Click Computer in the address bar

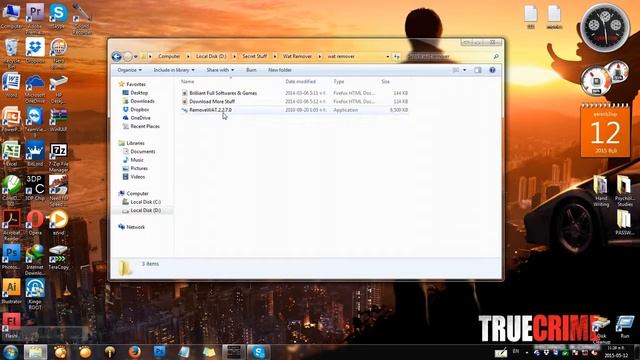[x=169, y=56]
